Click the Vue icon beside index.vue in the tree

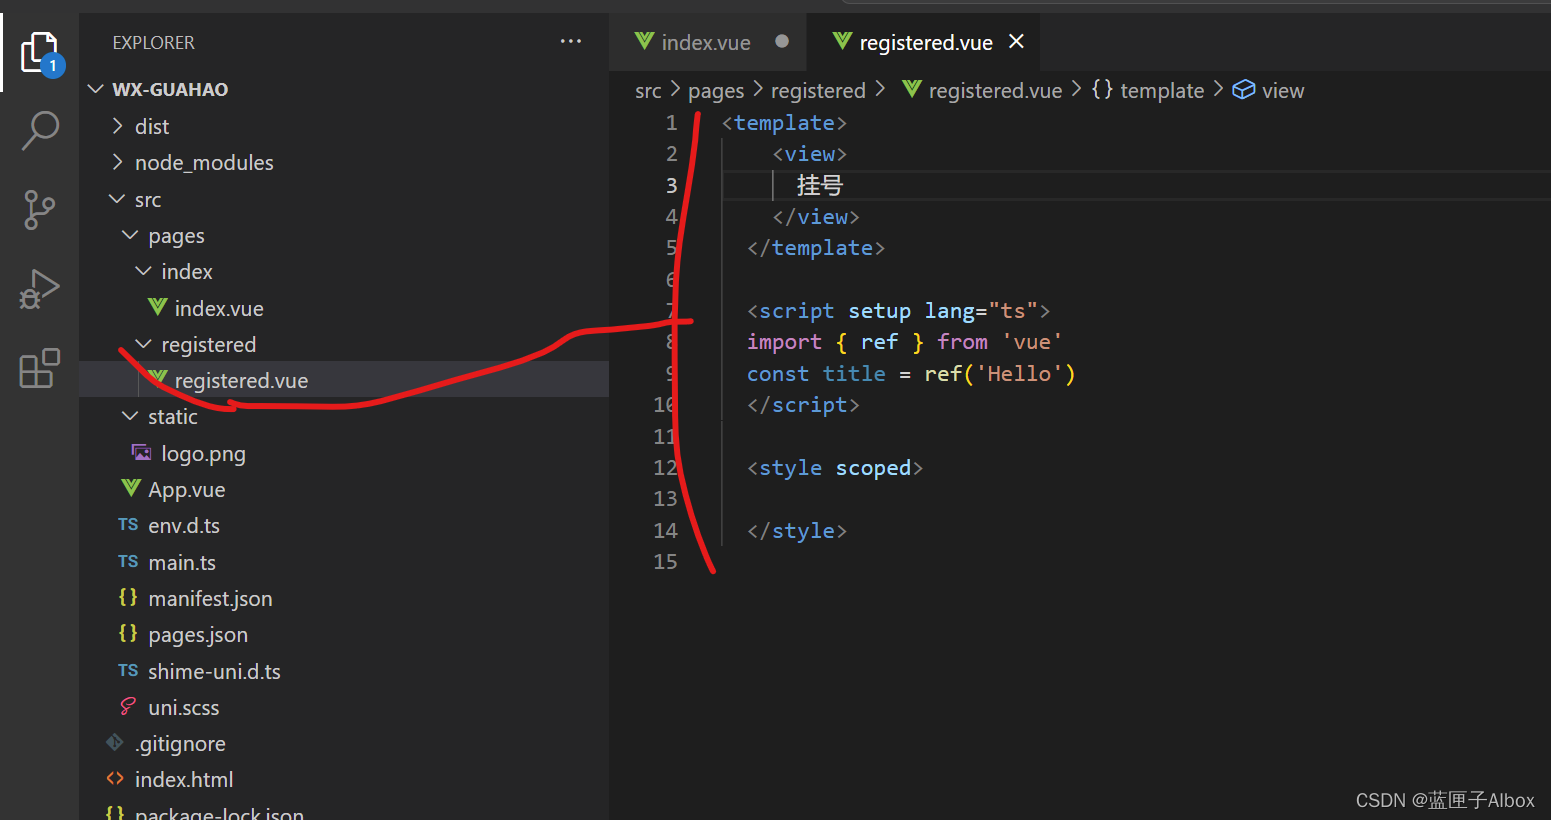click(x=157, y=307)
